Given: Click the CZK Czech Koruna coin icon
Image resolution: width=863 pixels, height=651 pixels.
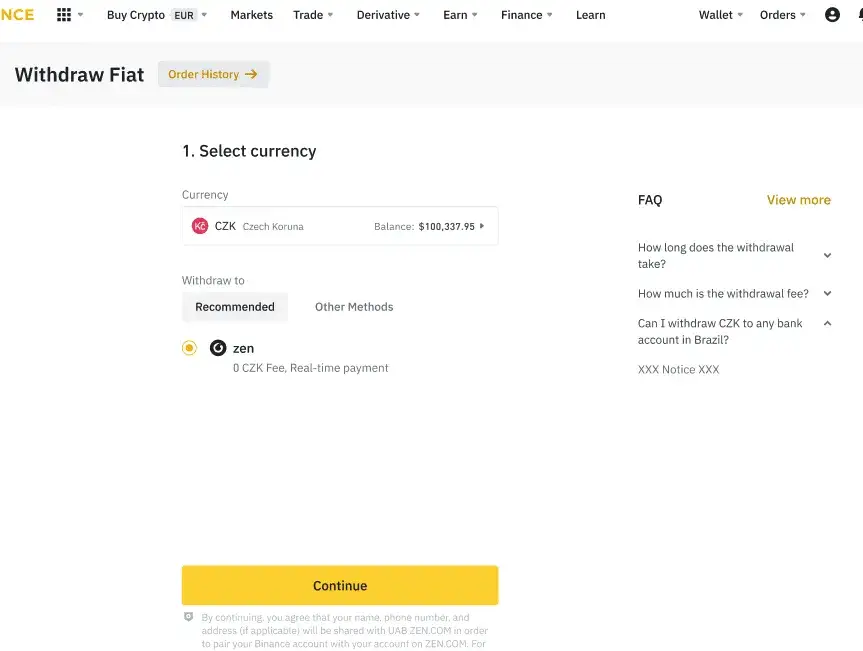Looking at the screenshot, I should click(x=200, y=225).
